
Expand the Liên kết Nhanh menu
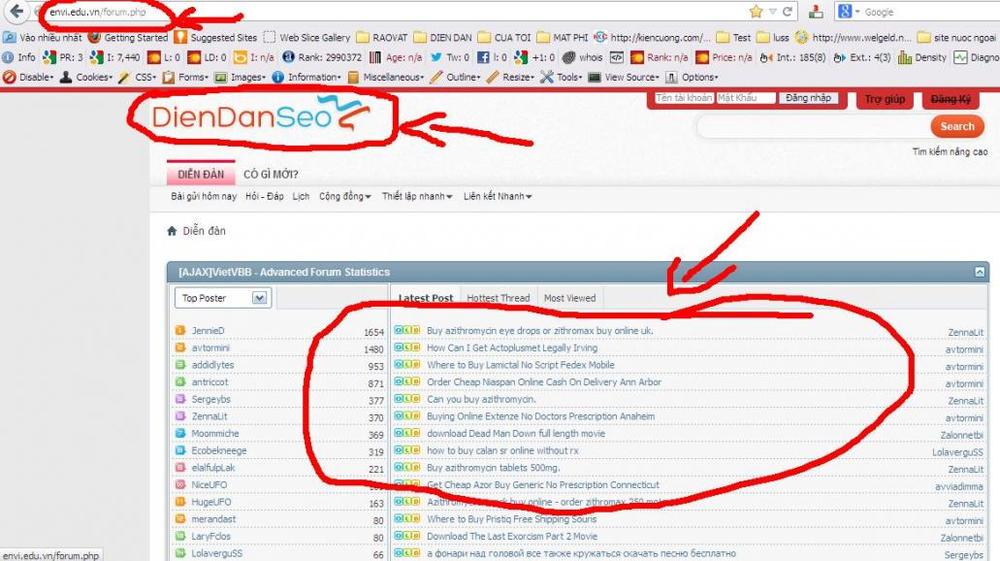(497, 196)
